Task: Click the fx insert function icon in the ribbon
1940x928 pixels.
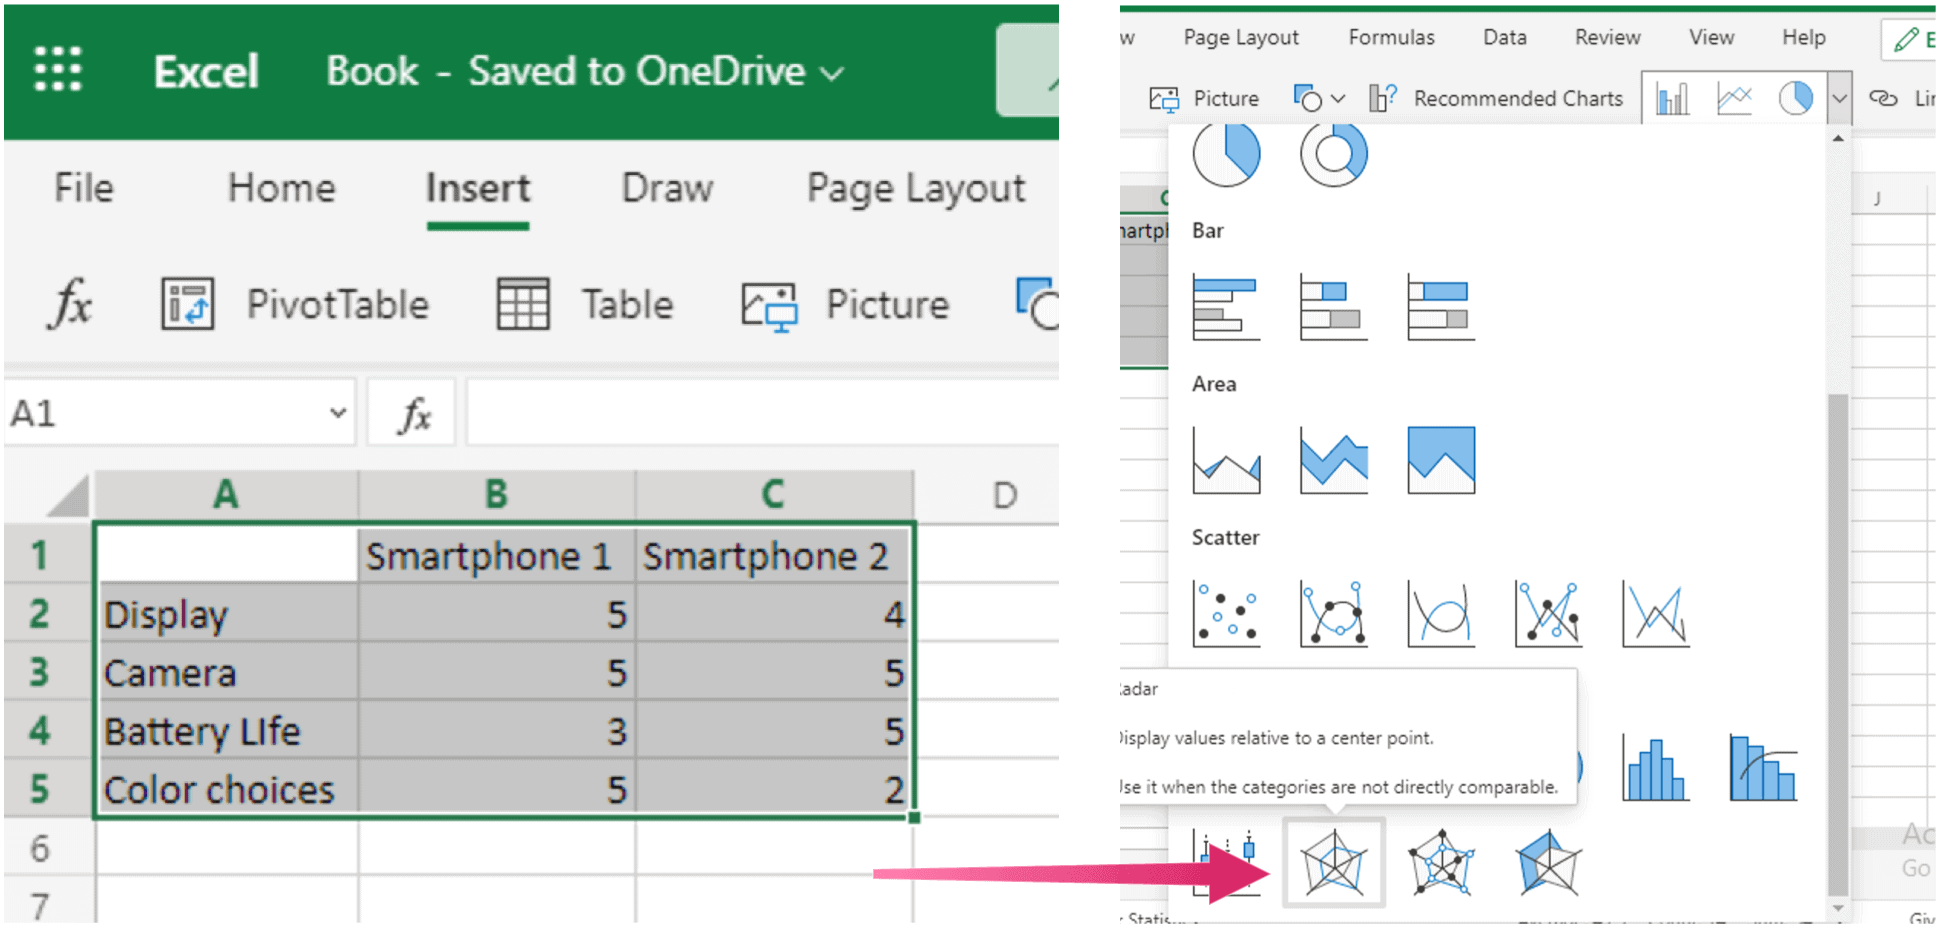Action: click(x=70, y=303)
